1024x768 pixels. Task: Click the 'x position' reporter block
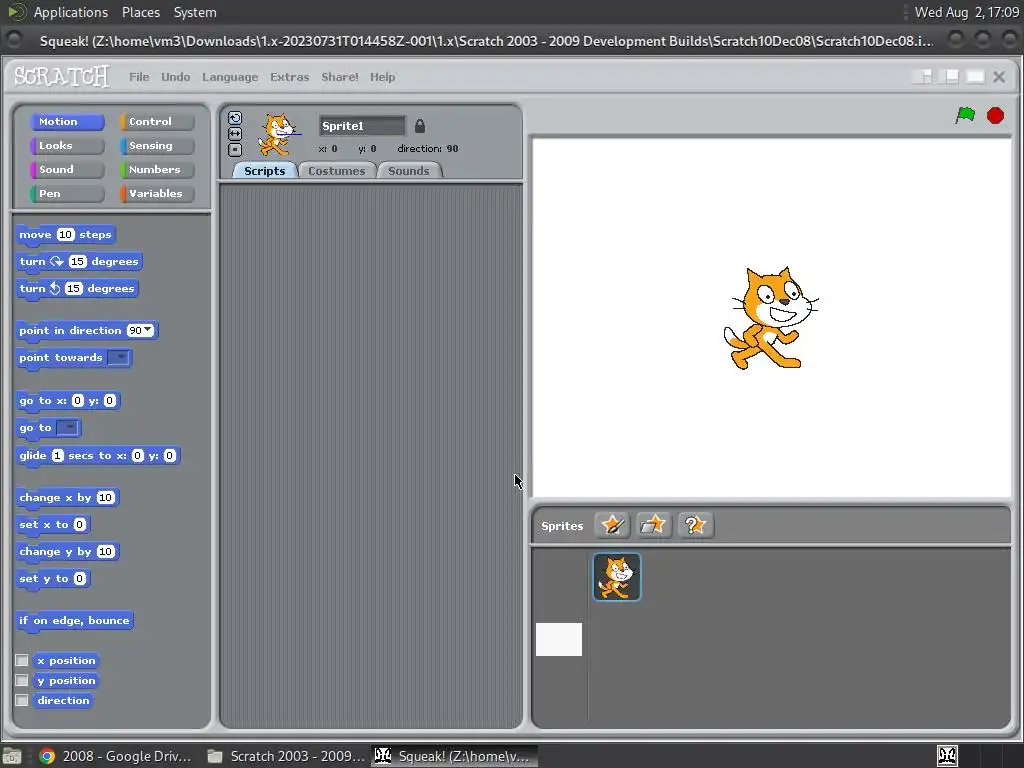coord(66,660)
